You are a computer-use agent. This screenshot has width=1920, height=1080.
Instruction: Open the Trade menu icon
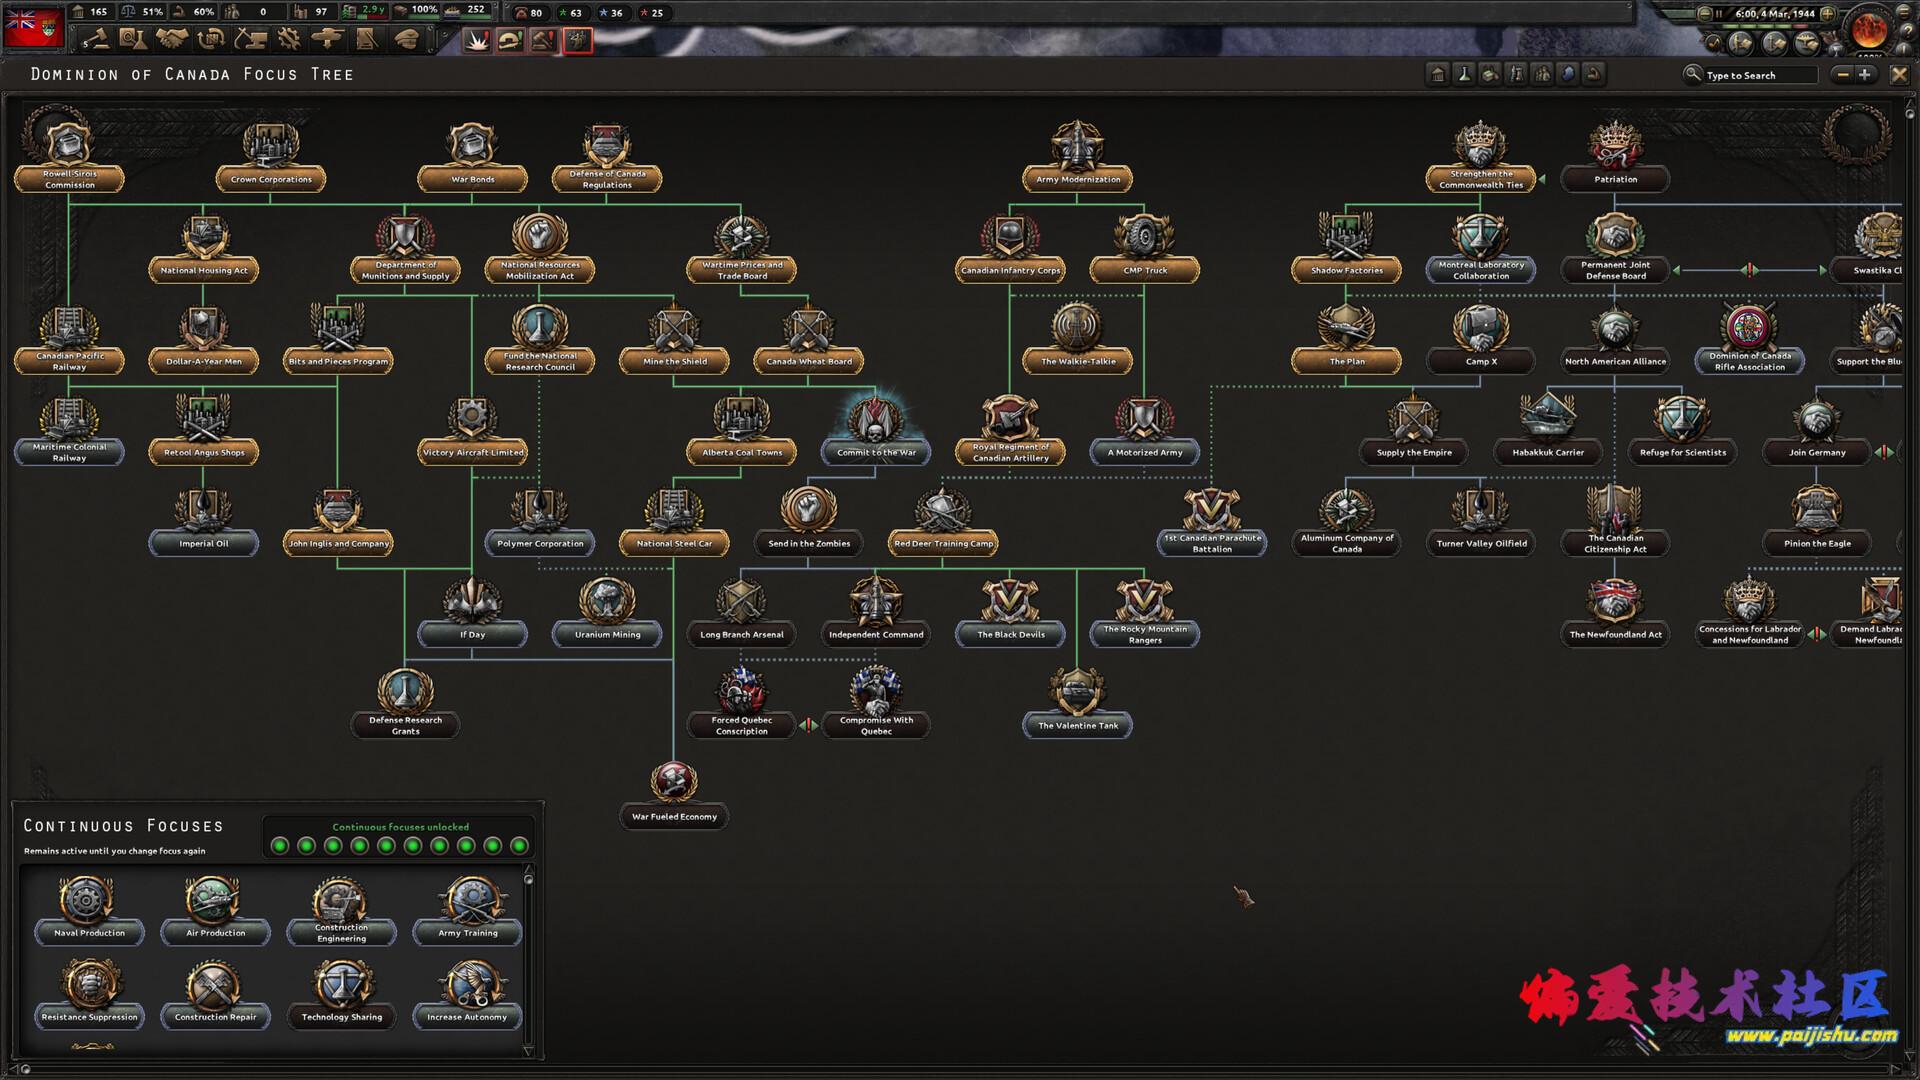pos(211,39)
